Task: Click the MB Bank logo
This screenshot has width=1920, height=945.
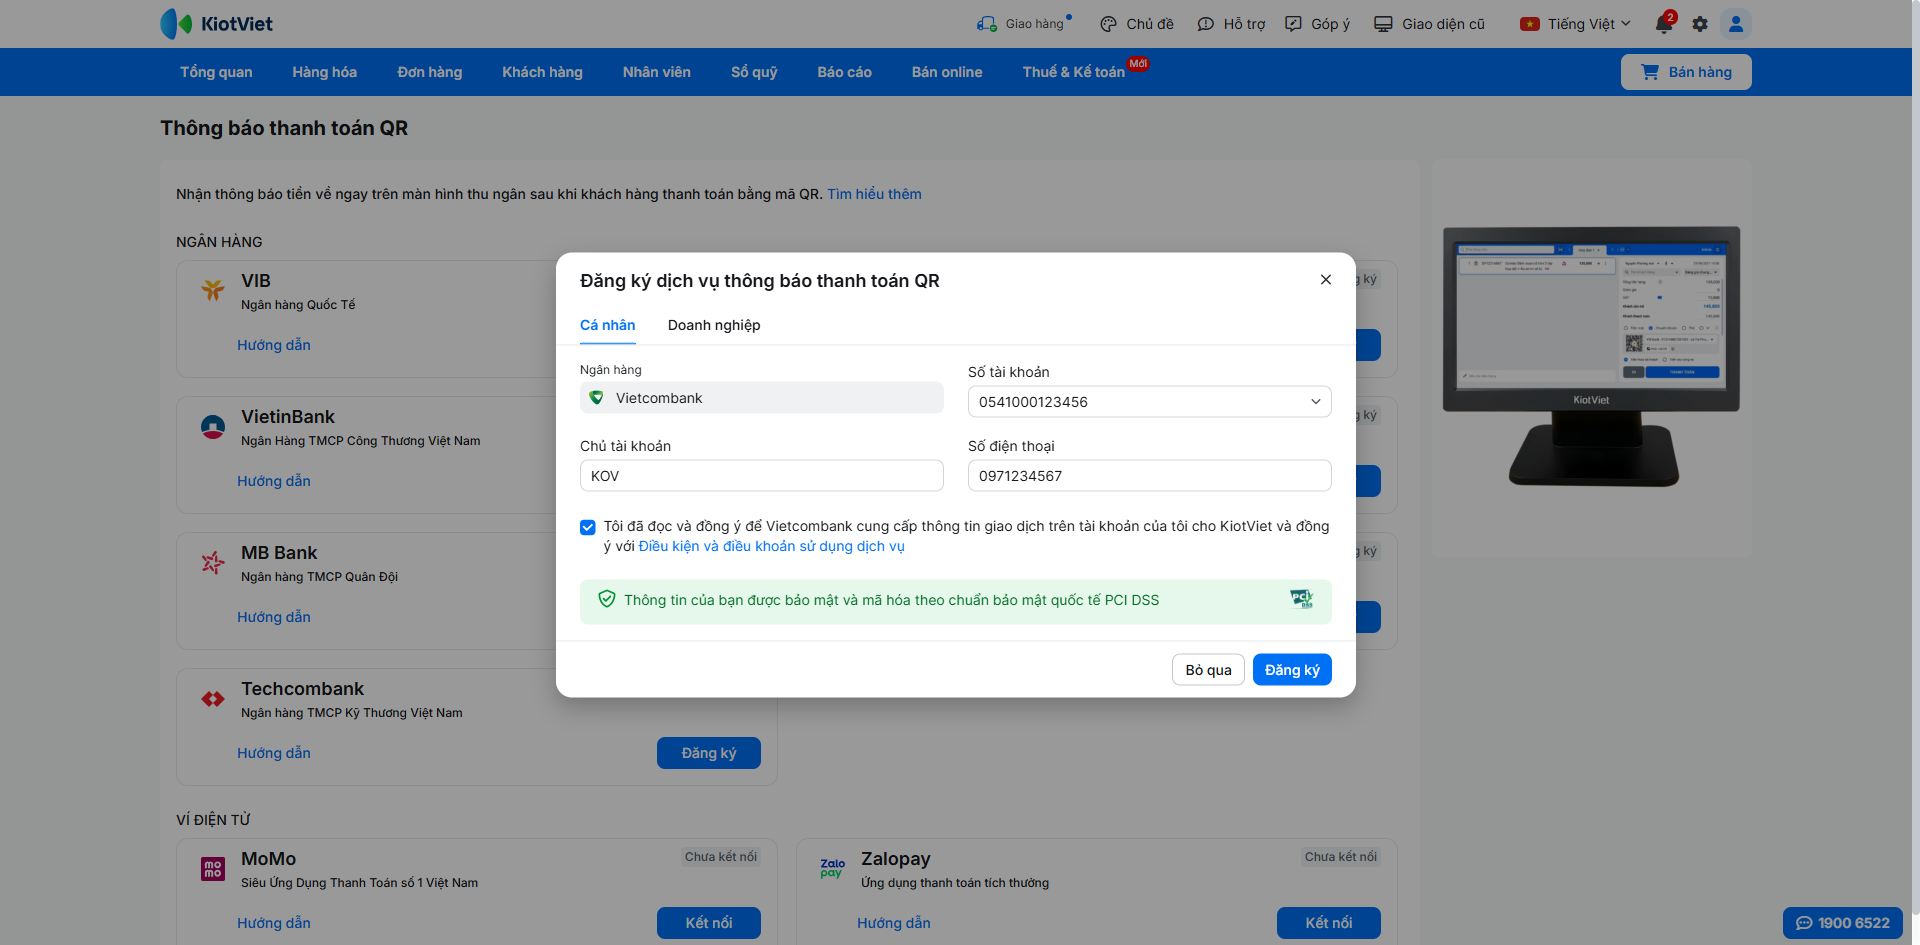Action: (x=213, y=563)
